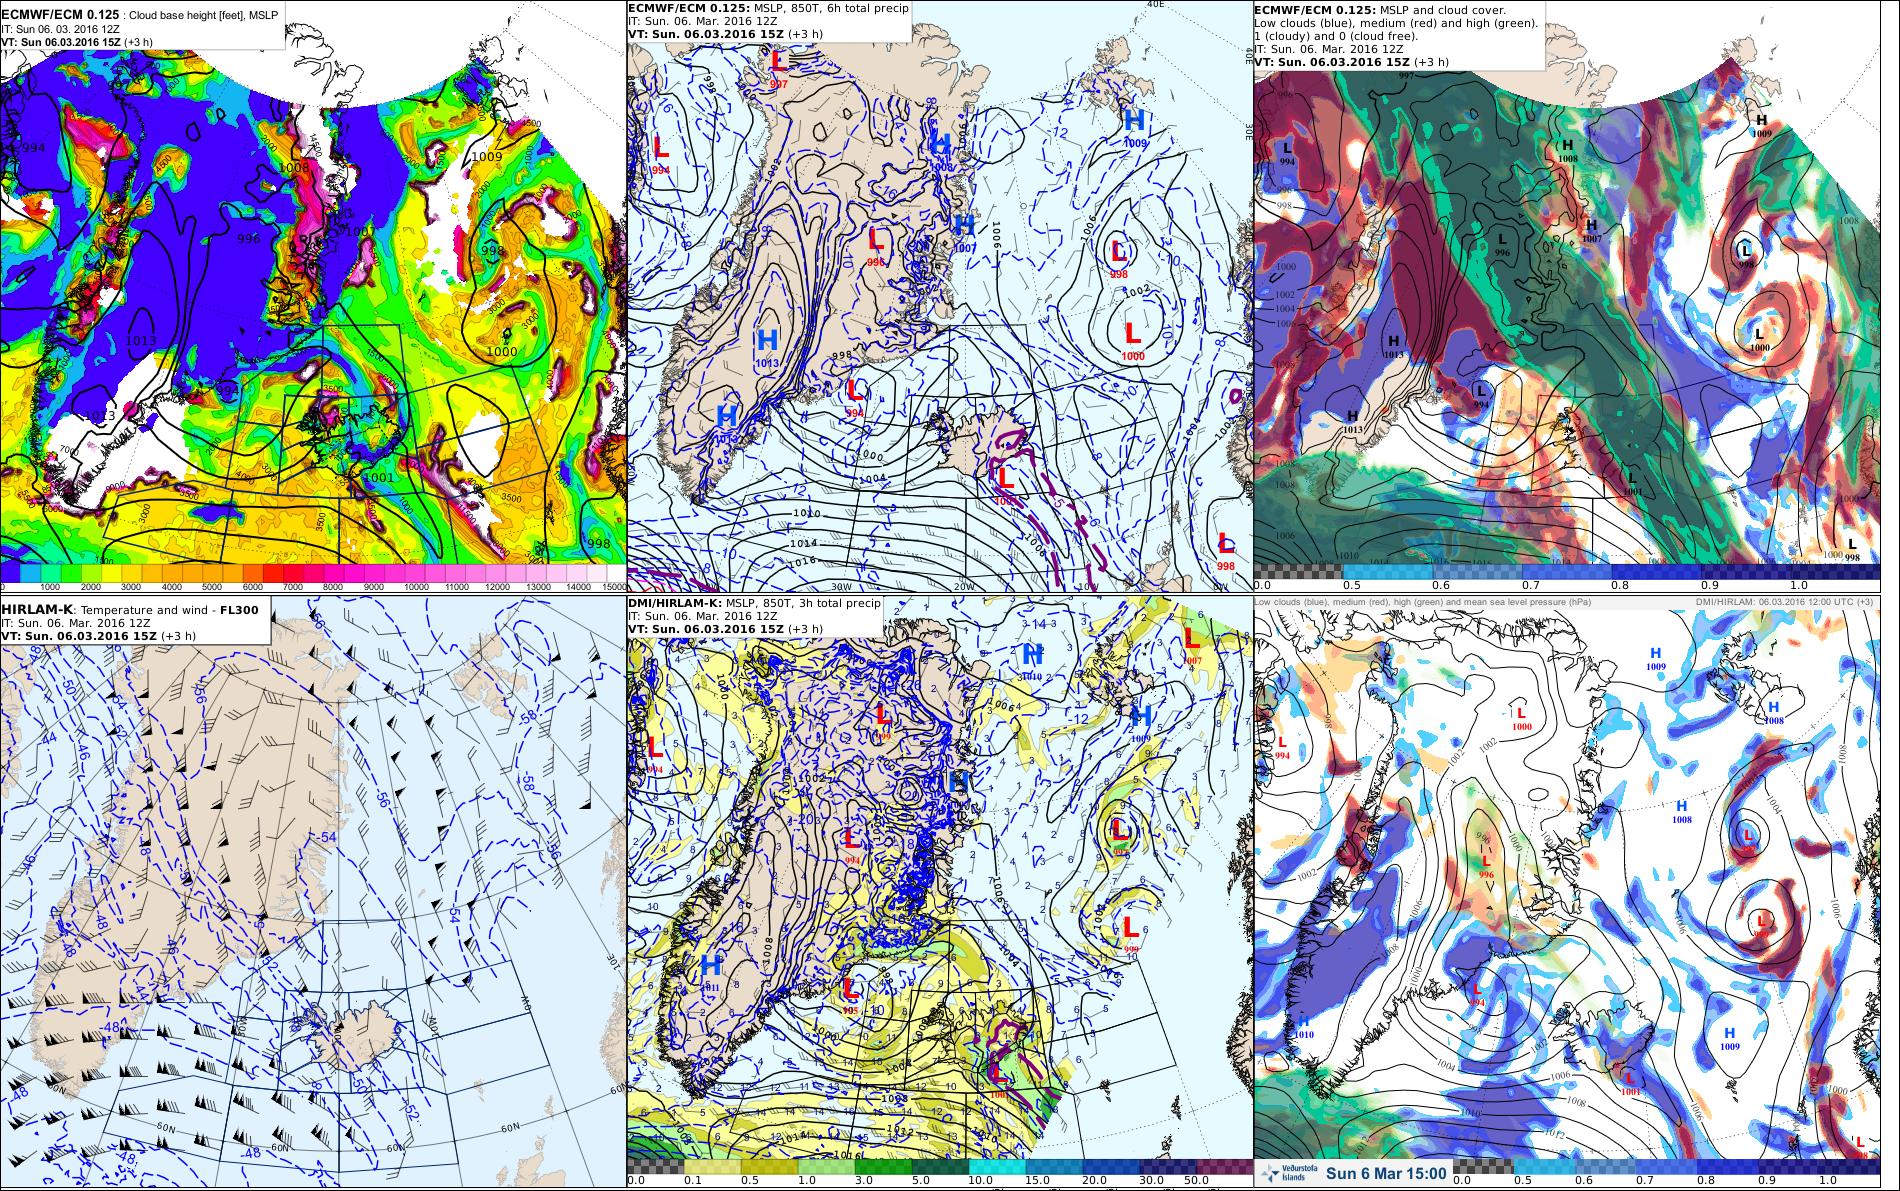Open the HIRLAM-K FL300 temperature and wind map
This screenshot has width=1900, height=1191.
click(x=313, y=893)
